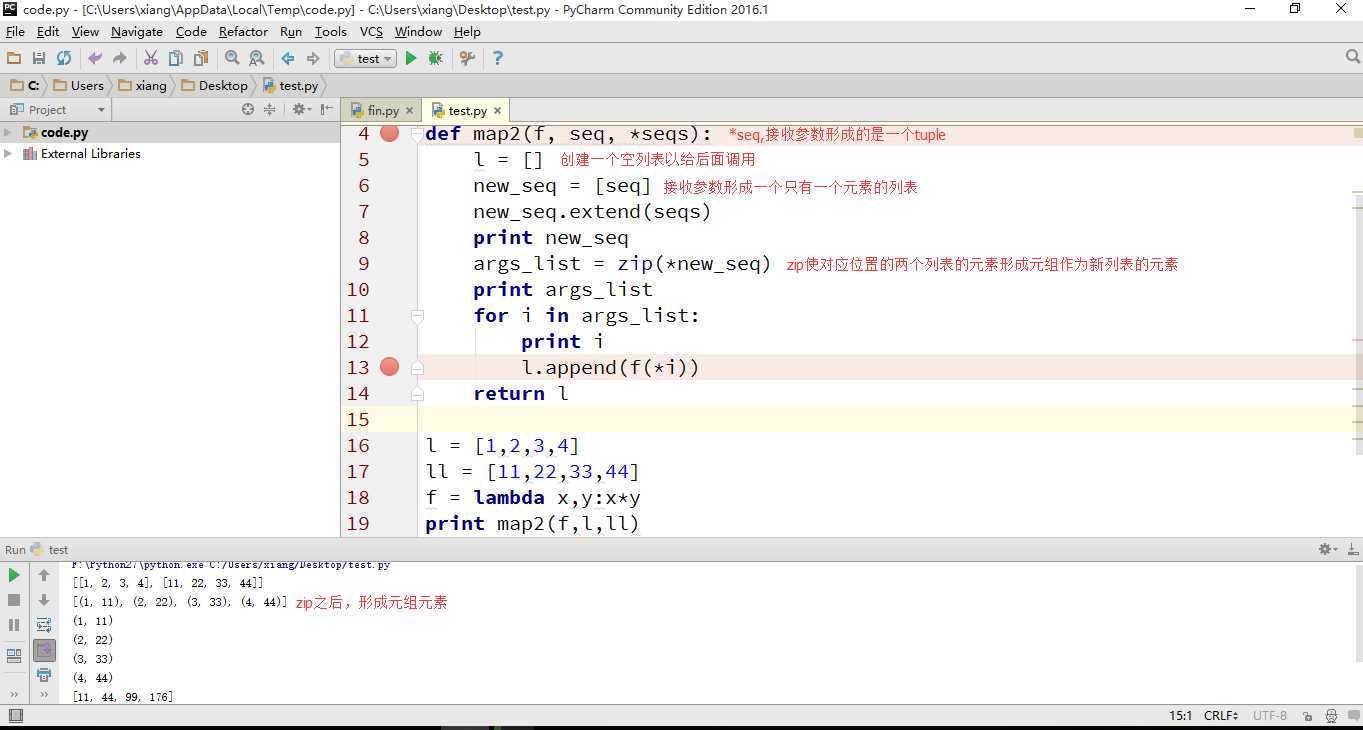The image size is (1363, 730).
Task: Open the Project panel gear settings menu
Action: 300,110
